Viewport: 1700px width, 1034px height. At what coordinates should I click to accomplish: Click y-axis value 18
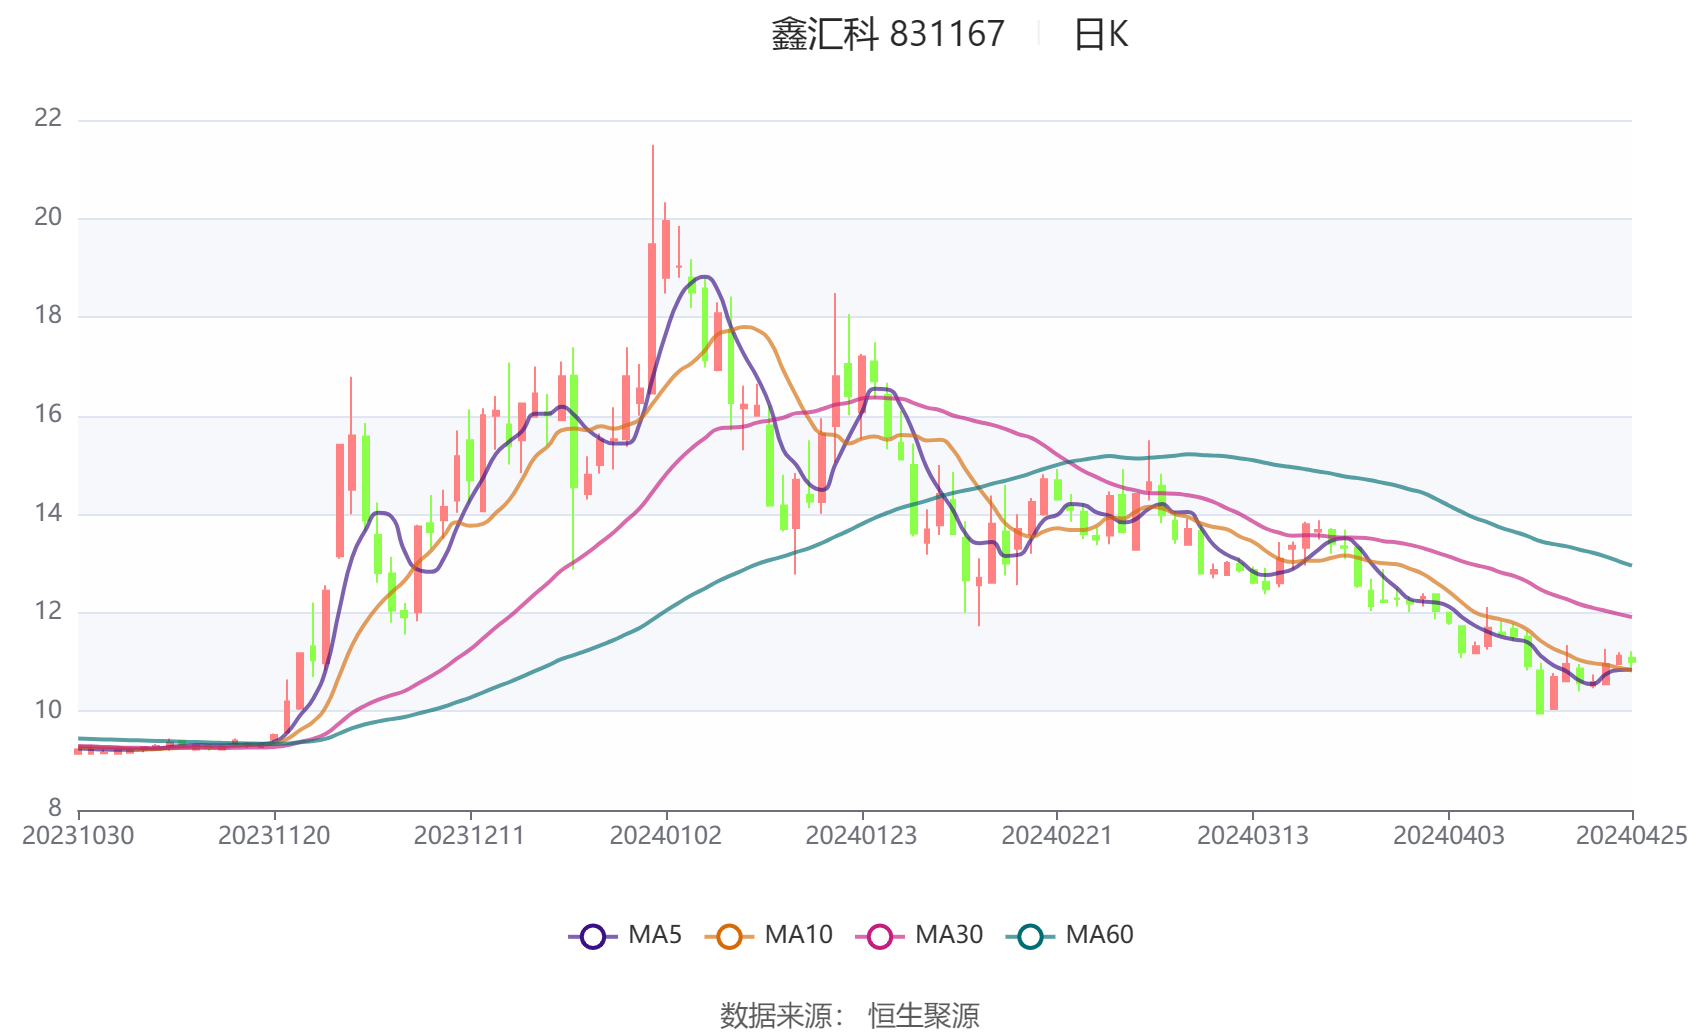click(x=48, y=315)
